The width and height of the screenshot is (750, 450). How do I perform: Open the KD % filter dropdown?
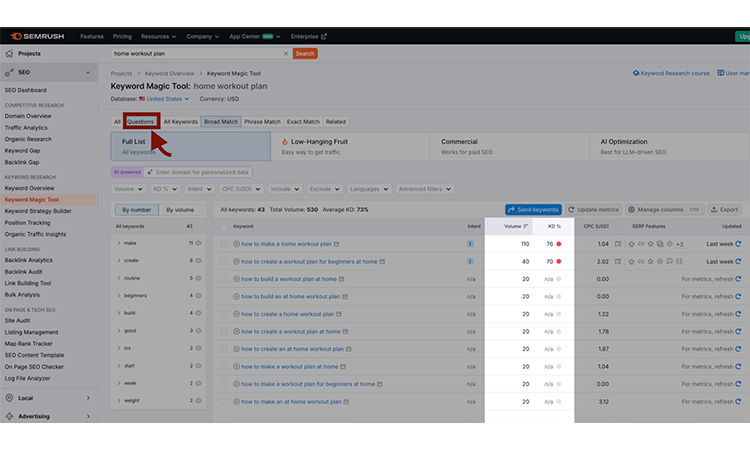165,189
